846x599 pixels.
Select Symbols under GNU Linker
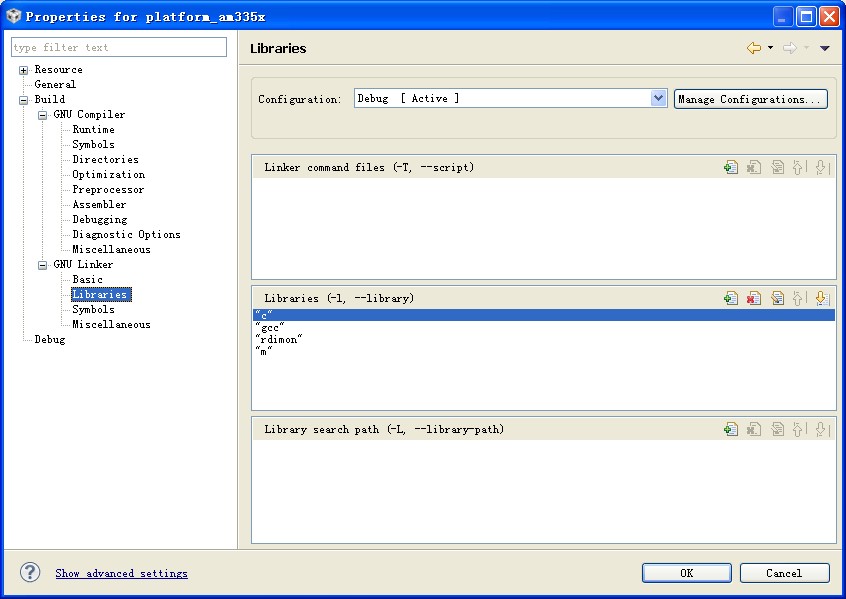click(93, 310)
